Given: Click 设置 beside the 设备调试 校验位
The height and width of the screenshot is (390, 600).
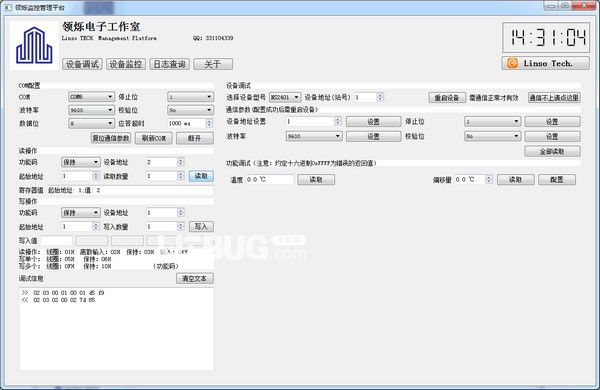Looking at the screenshot, I should (x=552, y=137).
